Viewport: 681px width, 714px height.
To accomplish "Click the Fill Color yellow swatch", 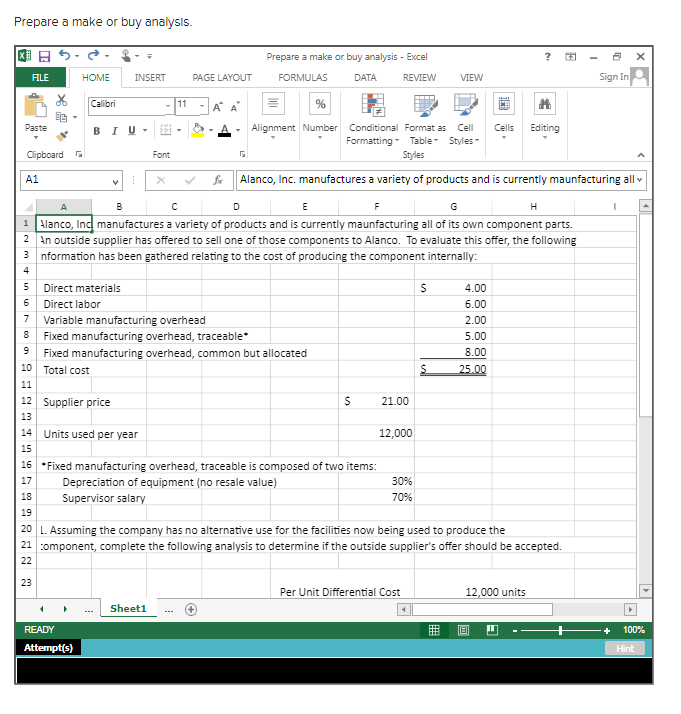I will coord(198,131).
